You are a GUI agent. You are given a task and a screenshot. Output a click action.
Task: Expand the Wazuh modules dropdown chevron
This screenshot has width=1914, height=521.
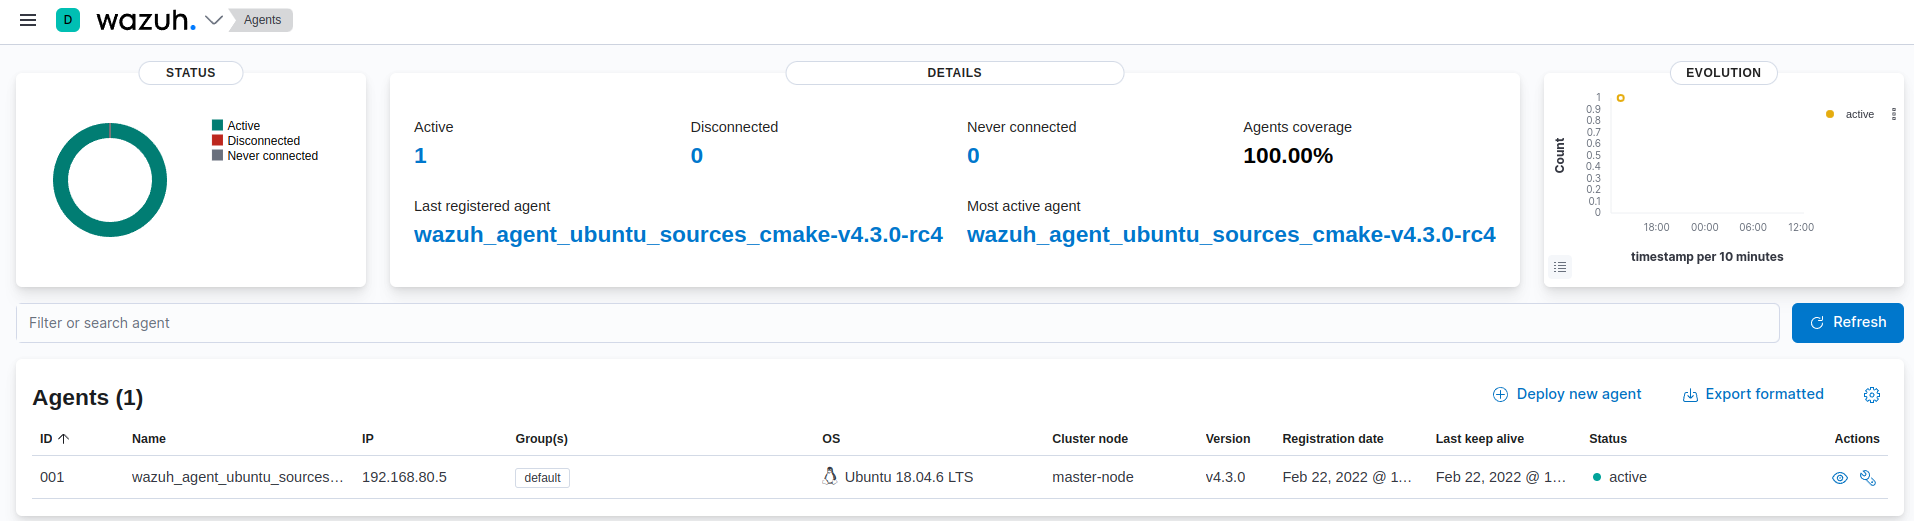point(214,20)
